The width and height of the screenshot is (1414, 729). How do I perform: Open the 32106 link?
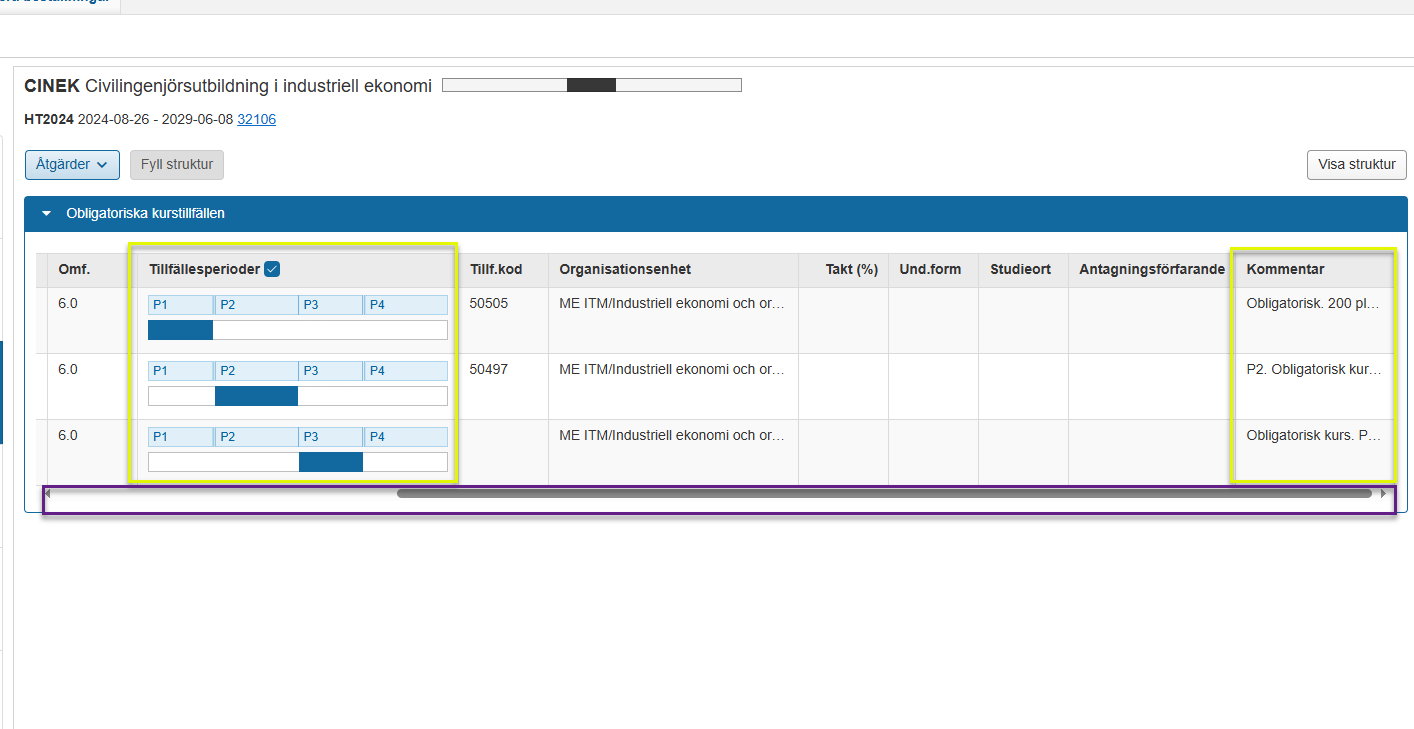click(x=256, y=119)
